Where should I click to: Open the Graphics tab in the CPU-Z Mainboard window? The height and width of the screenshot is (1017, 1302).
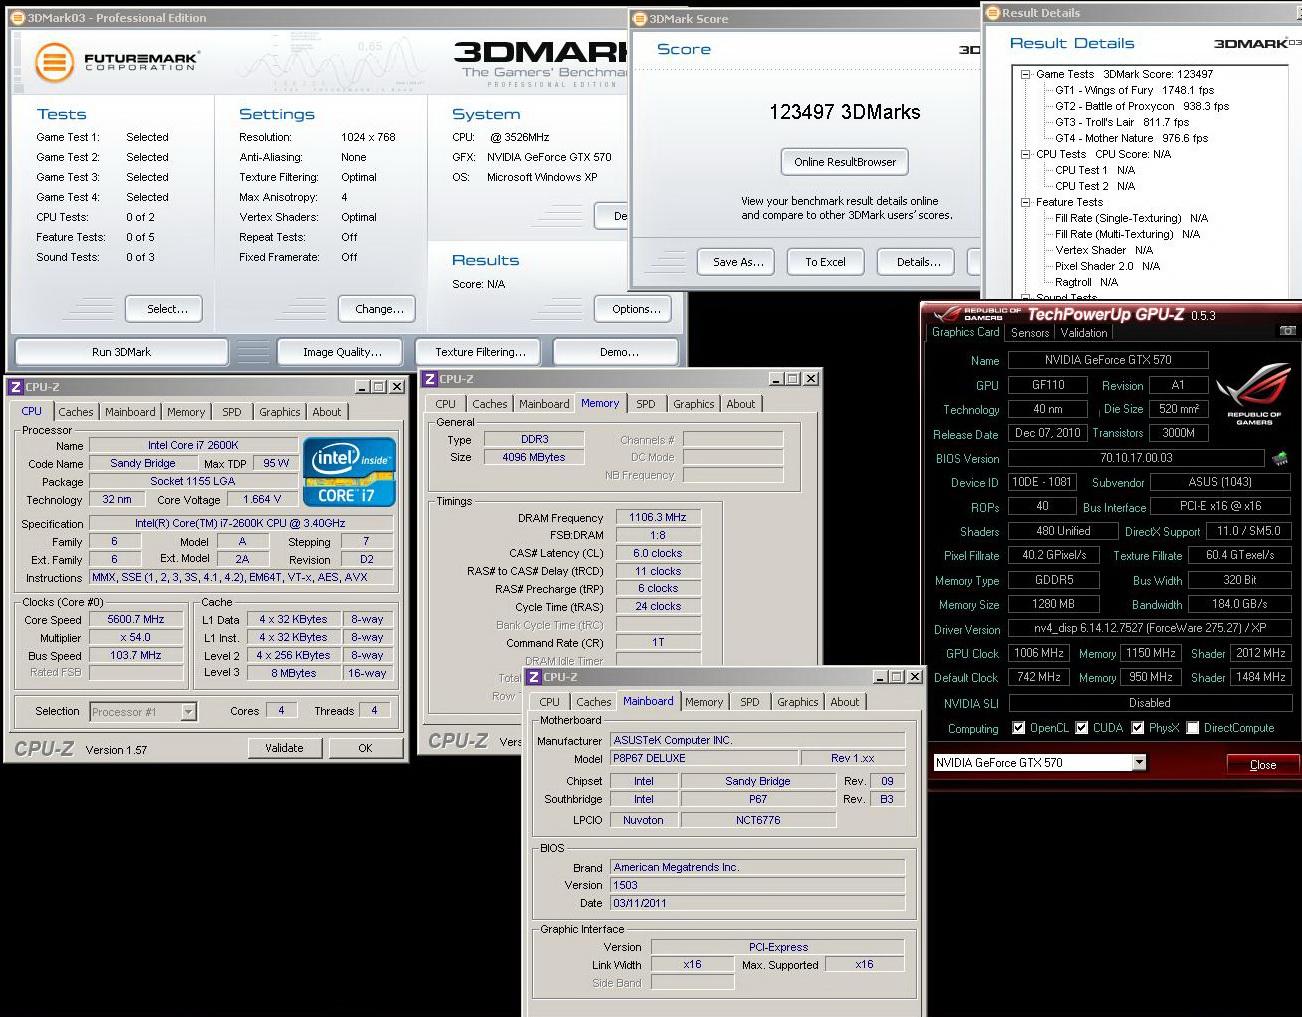point(798,702)
